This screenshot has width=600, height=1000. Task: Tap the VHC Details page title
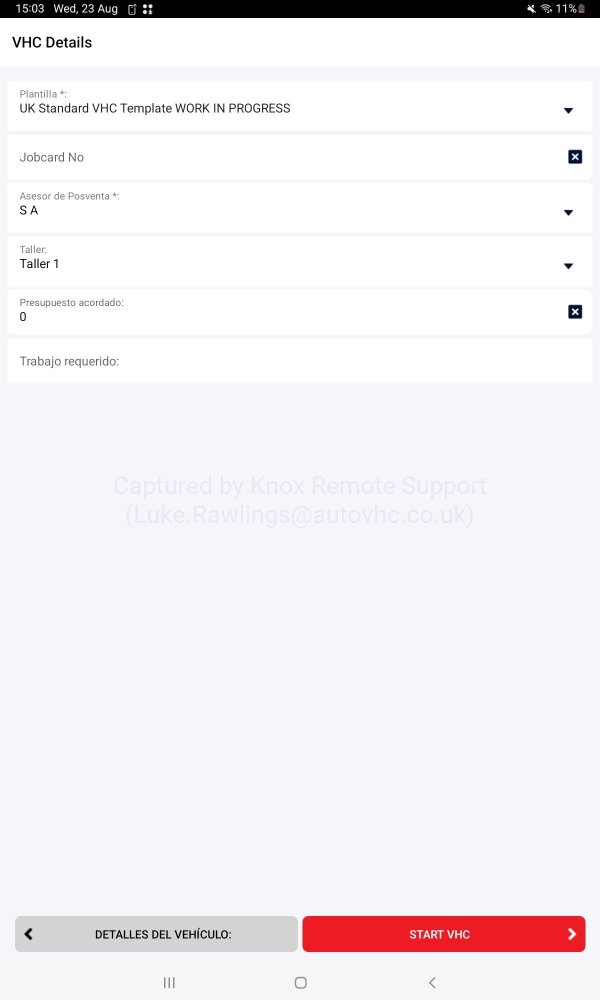52,43
